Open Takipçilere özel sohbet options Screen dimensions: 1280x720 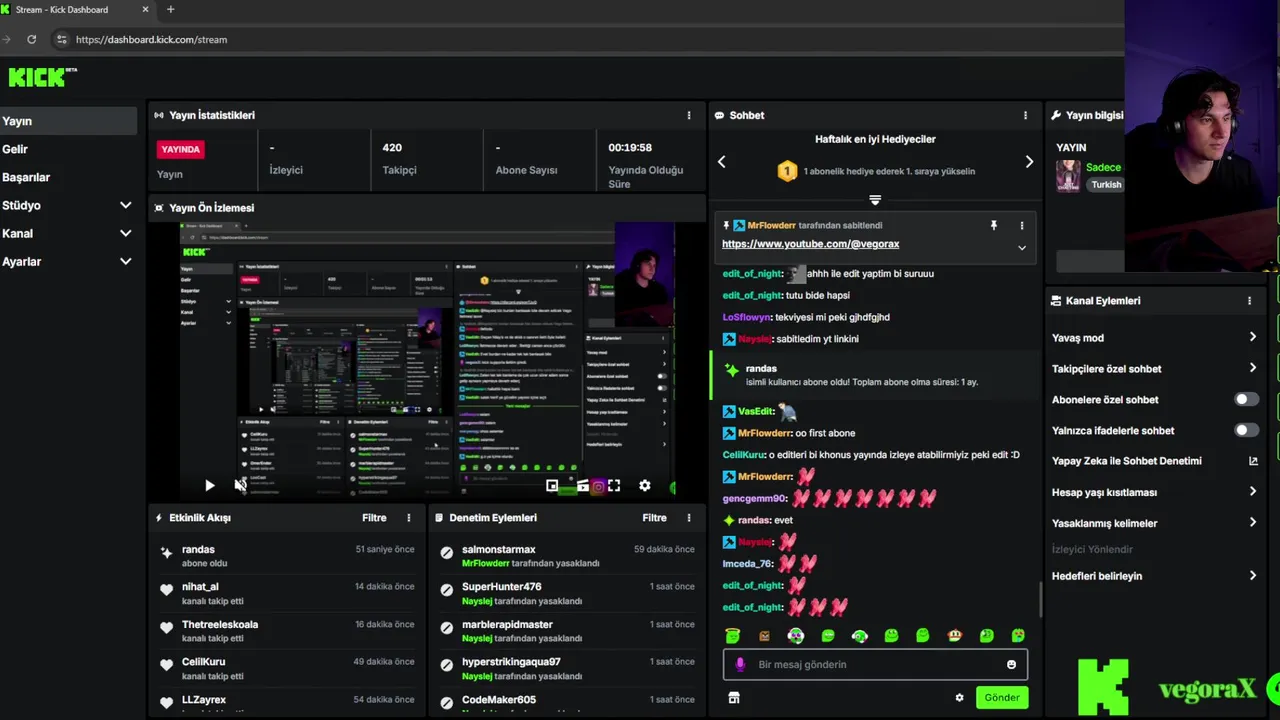coord(1154,369)
